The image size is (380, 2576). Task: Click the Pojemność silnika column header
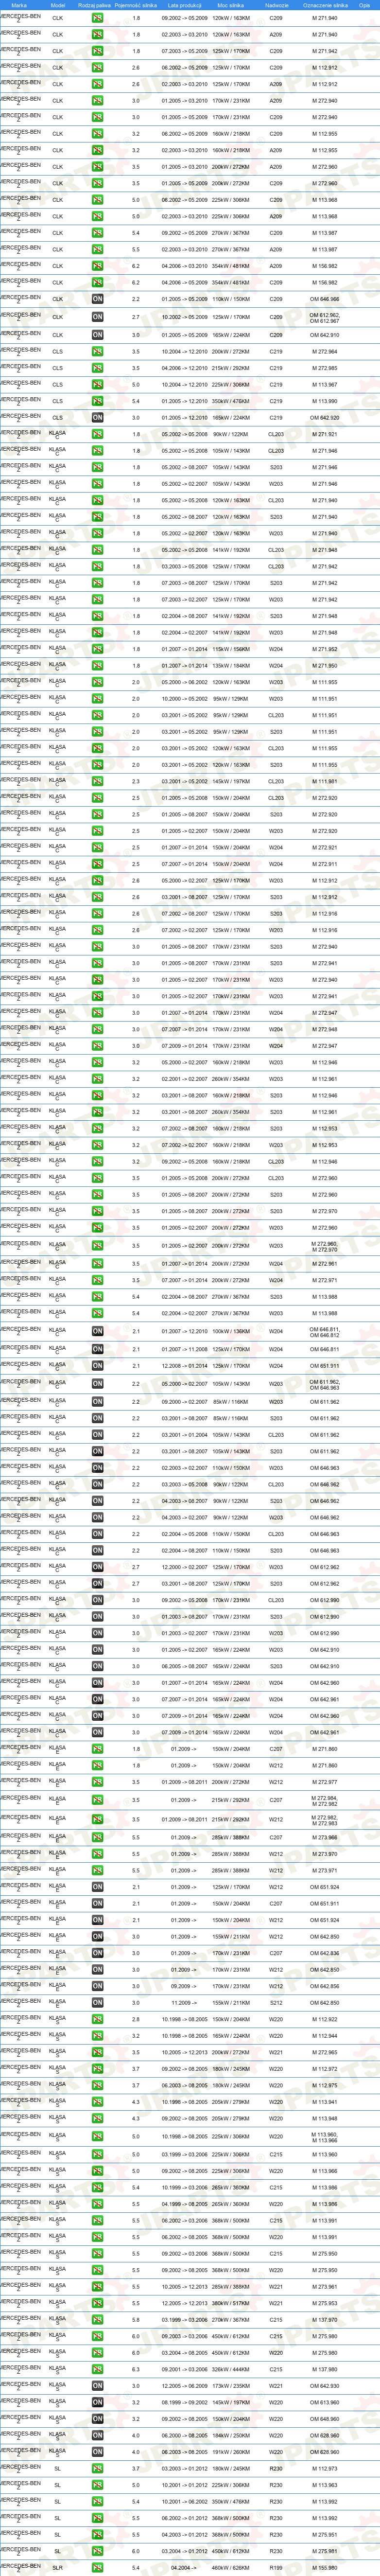(x=137, y=5)
